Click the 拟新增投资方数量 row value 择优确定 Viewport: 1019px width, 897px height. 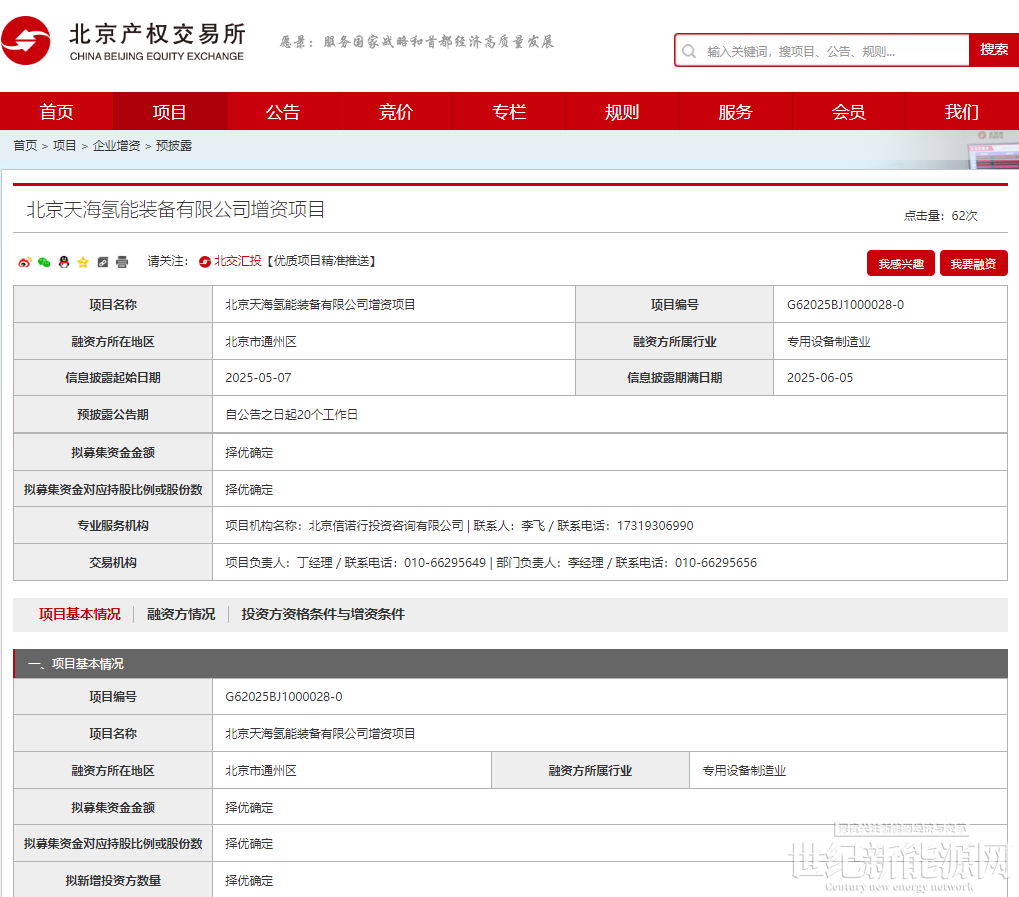[249, 881]
